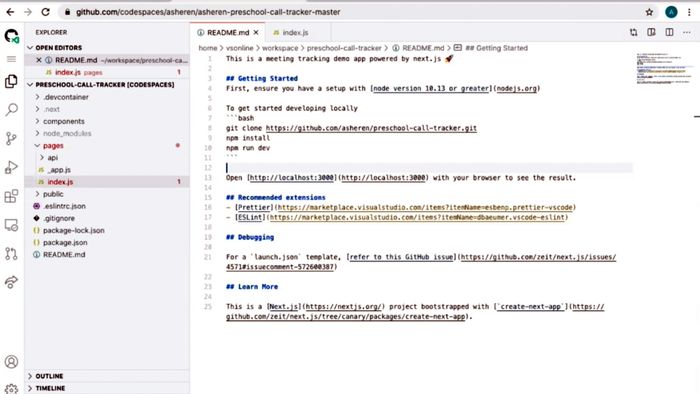Open the GitHub Pull Requests view
This screenshot has height=394, width=700.
coord(11,253)
